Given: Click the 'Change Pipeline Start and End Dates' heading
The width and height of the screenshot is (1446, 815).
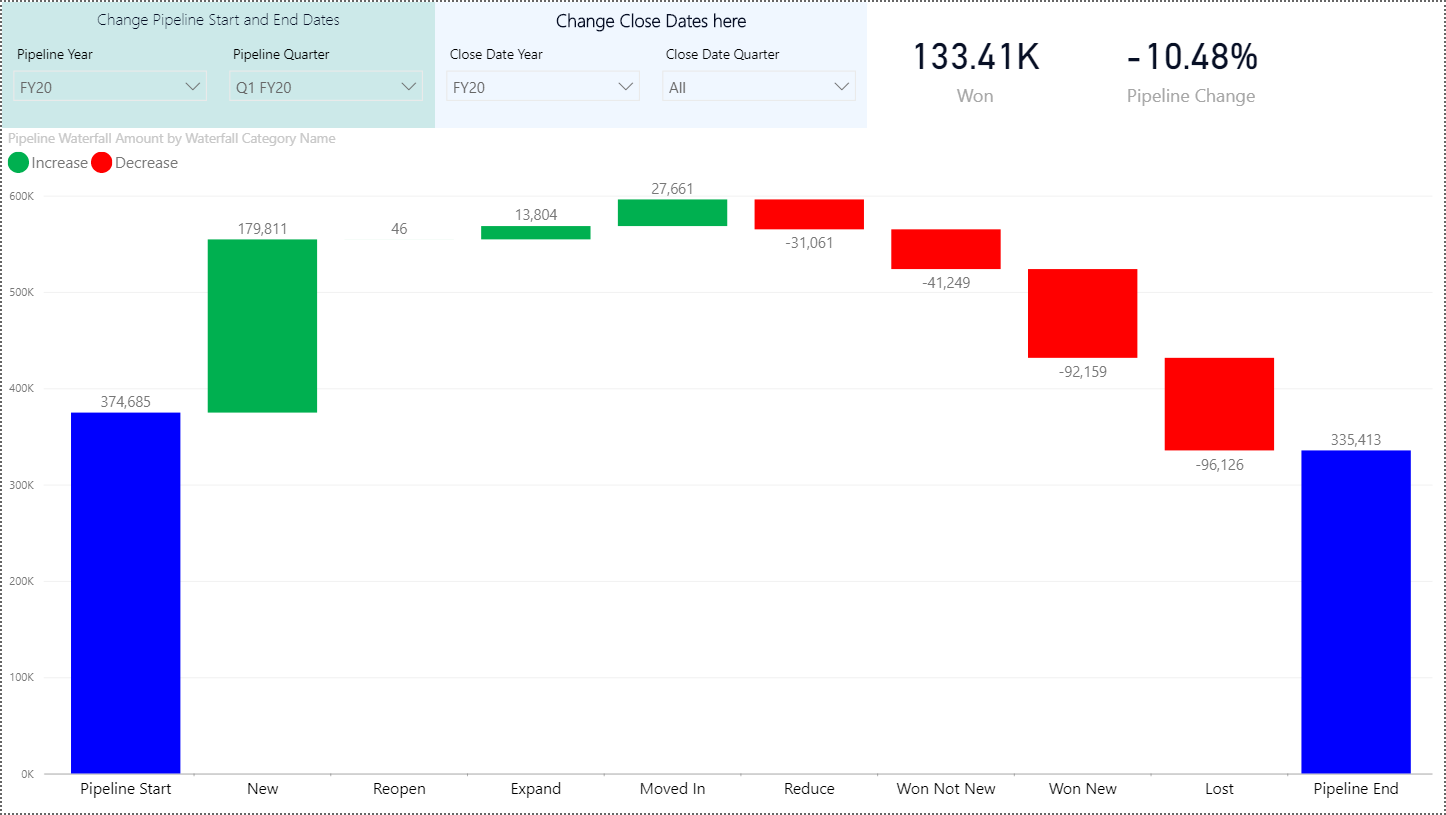Looking at the screenshot, I should (218, 20).
